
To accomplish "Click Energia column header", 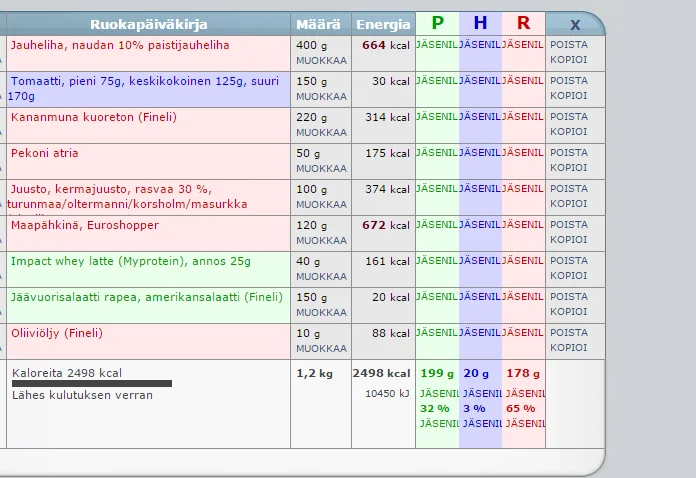I will pyautogui.click(x=382, y=24).
